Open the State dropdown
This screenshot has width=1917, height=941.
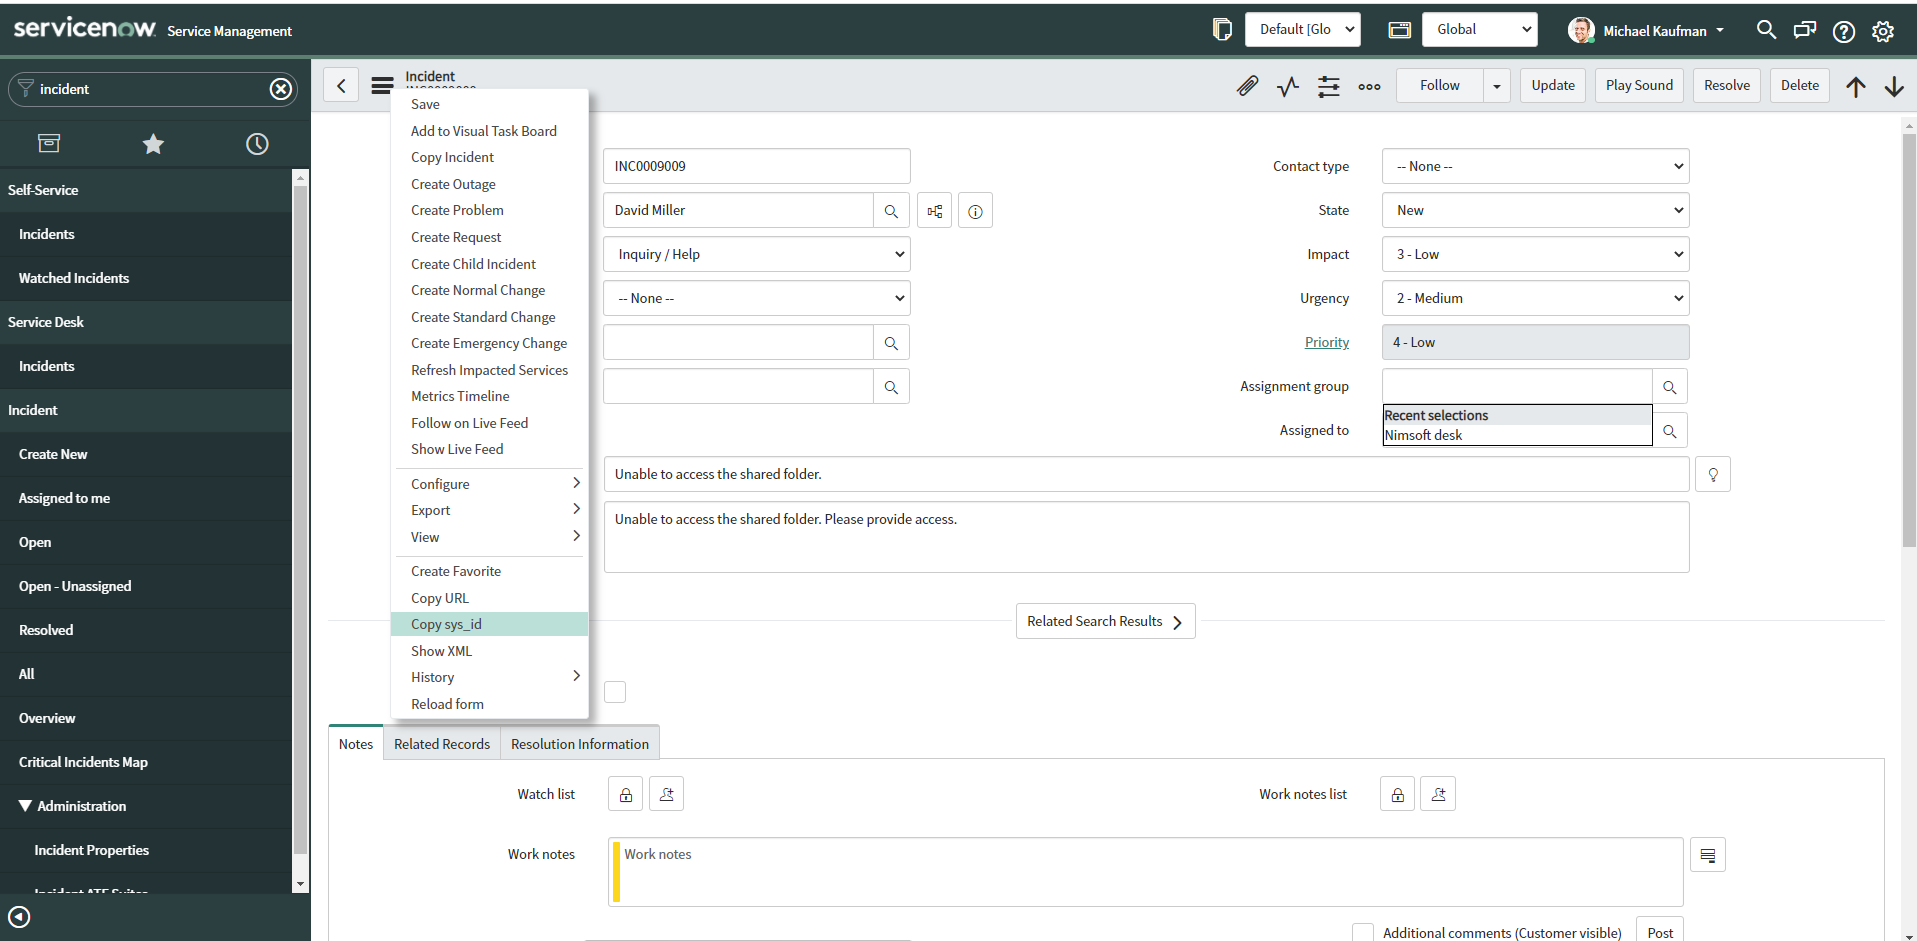click(1535, 210)
